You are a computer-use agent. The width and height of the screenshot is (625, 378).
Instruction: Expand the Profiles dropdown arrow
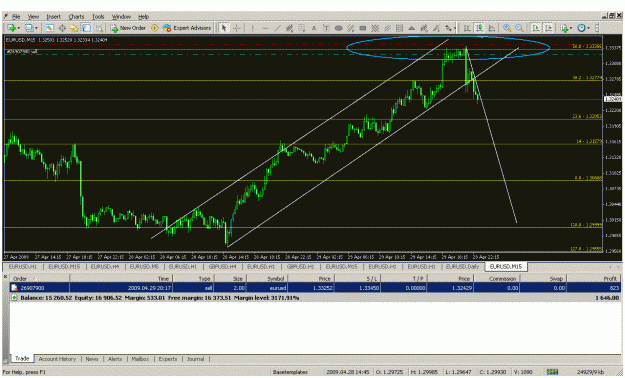coord(36,28)
